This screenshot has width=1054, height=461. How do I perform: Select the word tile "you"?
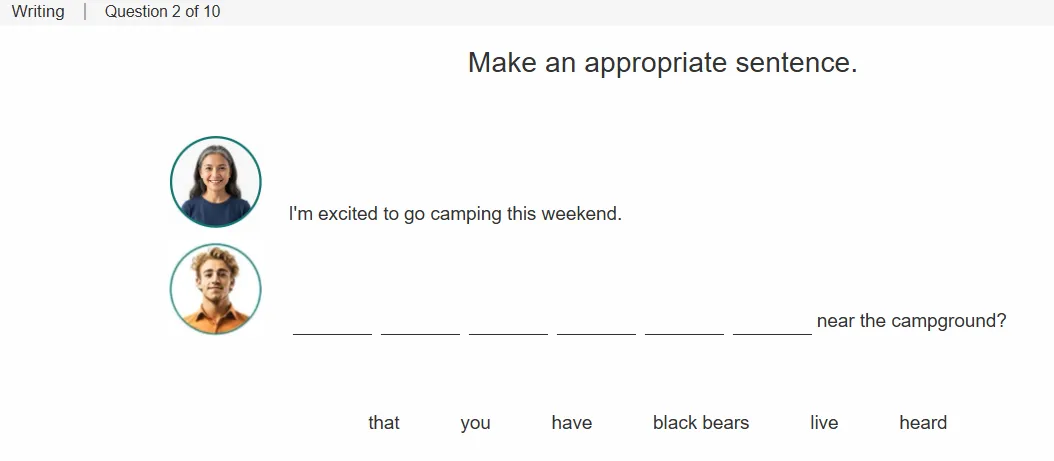(475, 423)
